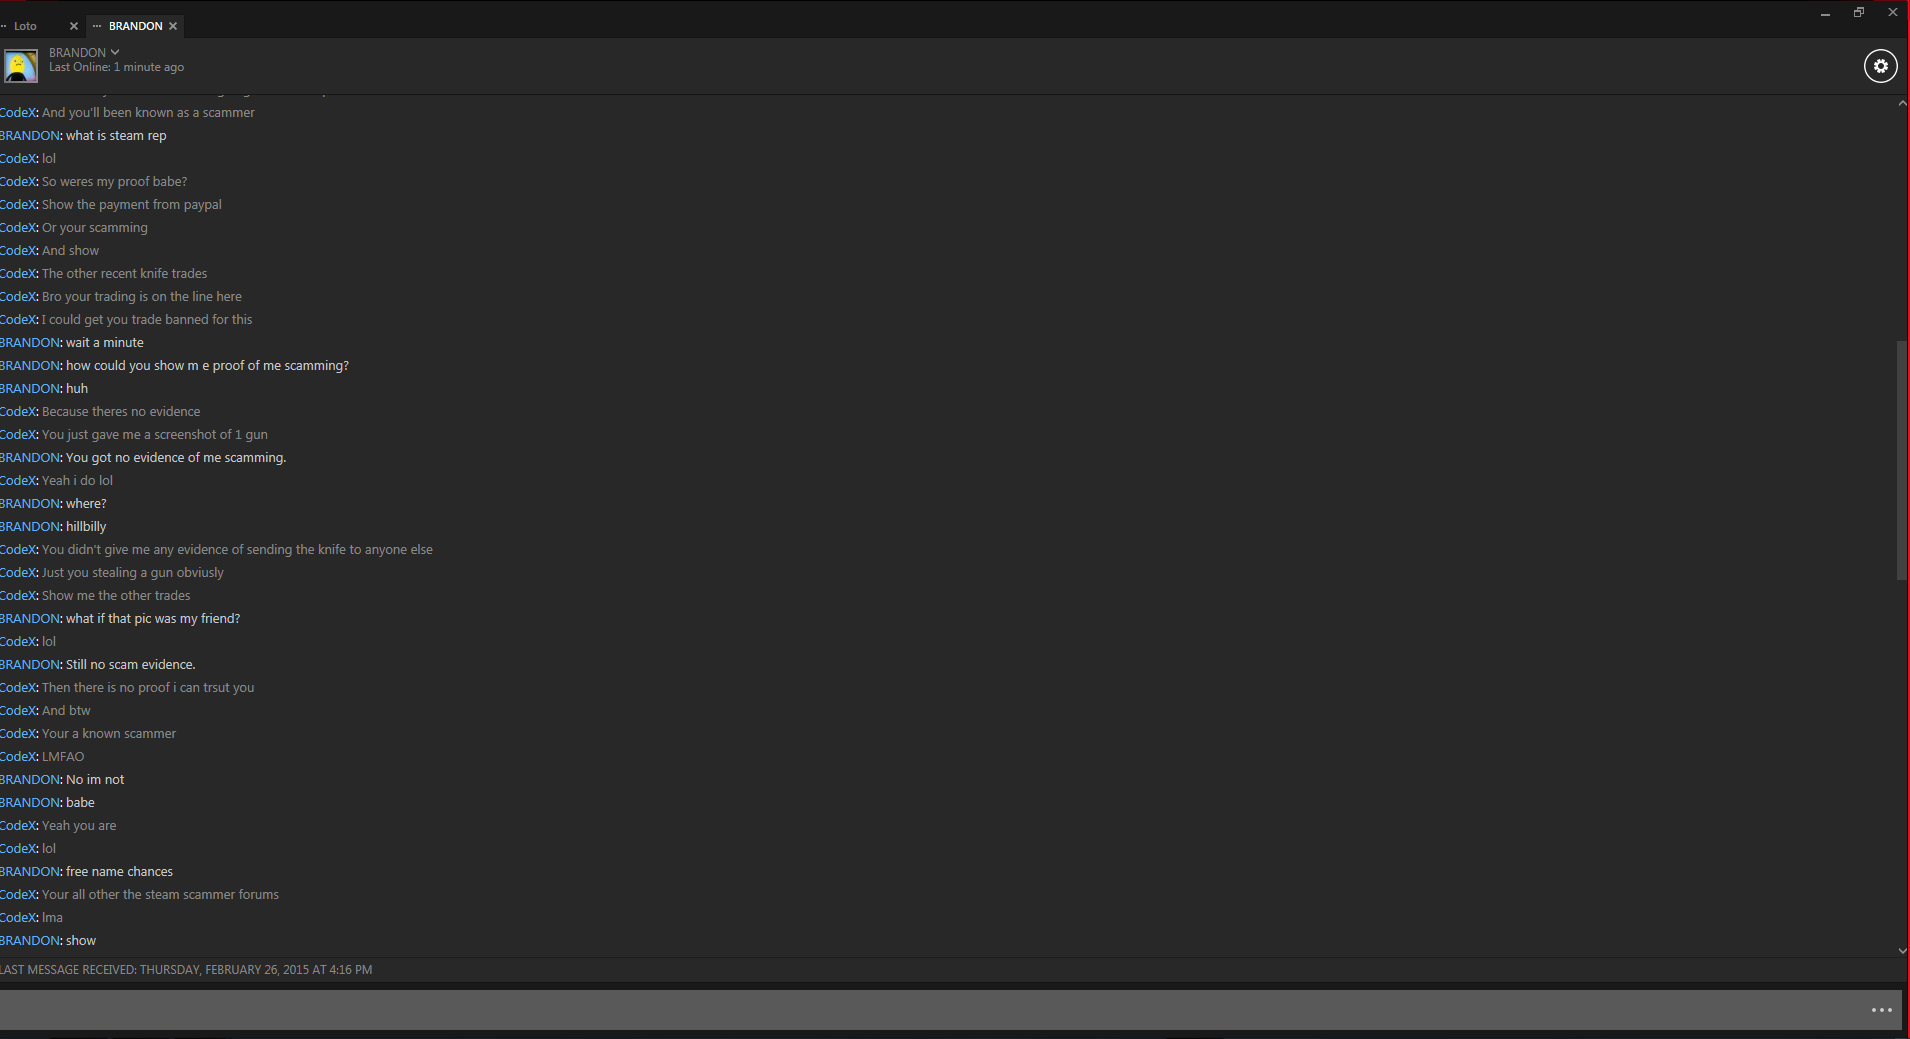Image resolution: width=1910 pixels, height=1039 pixels.
Task: Click the chat scrollbar down arrow
Action: (1902, 950)
